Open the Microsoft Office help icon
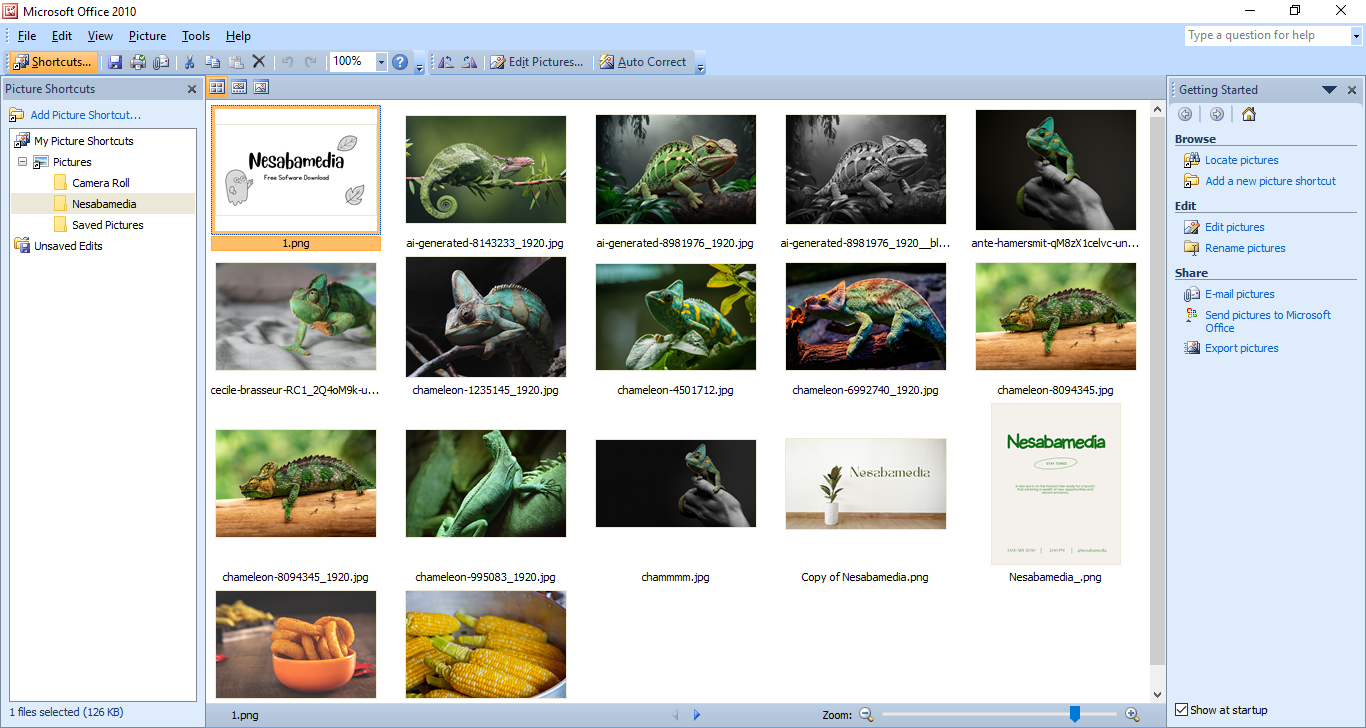Screen dimensions: 1366x728 pos(400,62)
